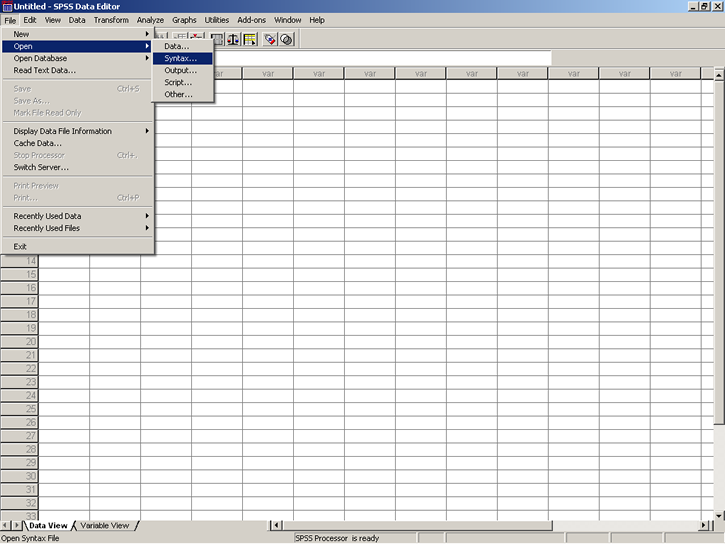Select row header 14
The height and width of the screenshot is (544, 725).
(19, 261)
